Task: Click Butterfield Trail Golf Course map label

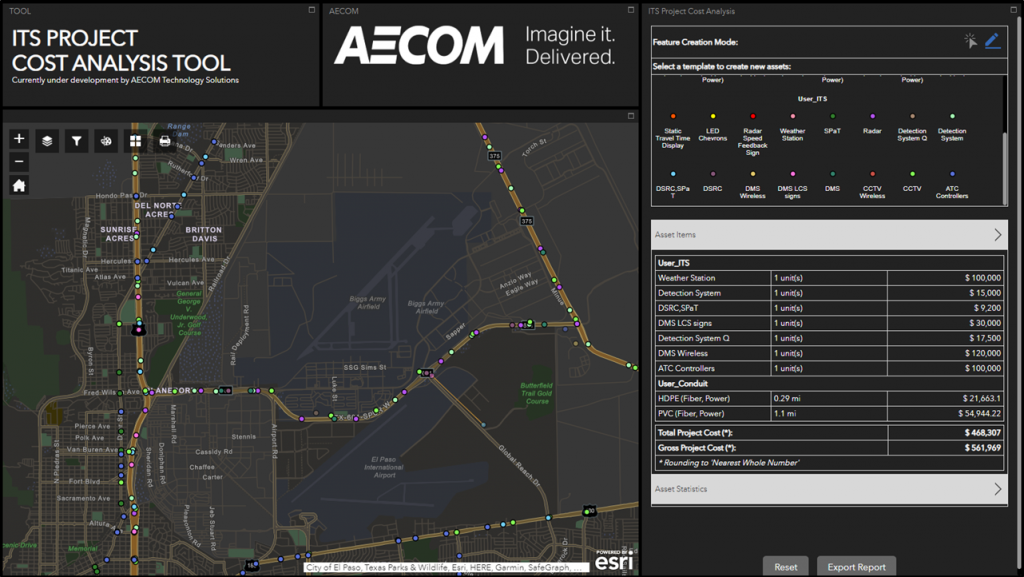Action: [x=537, y=393]
